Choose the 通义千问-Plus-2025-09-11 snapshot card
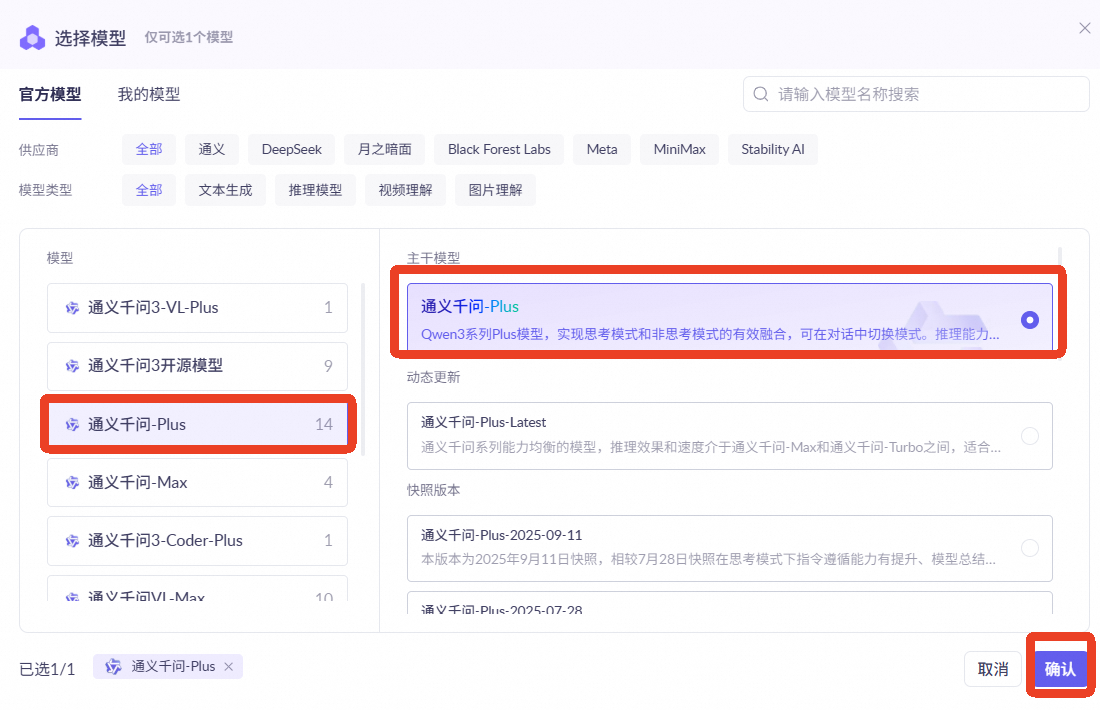The image size is (1100, 710). 730,548
